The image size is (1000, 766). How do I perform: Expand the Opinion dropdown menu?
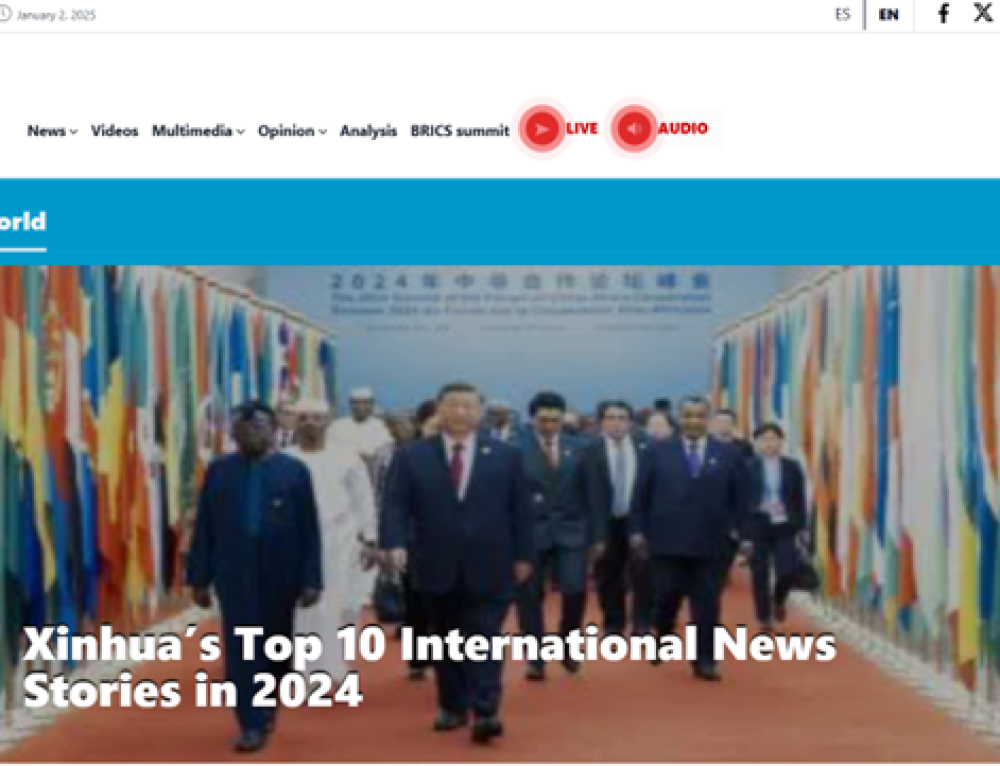click(x=292, y=131)
